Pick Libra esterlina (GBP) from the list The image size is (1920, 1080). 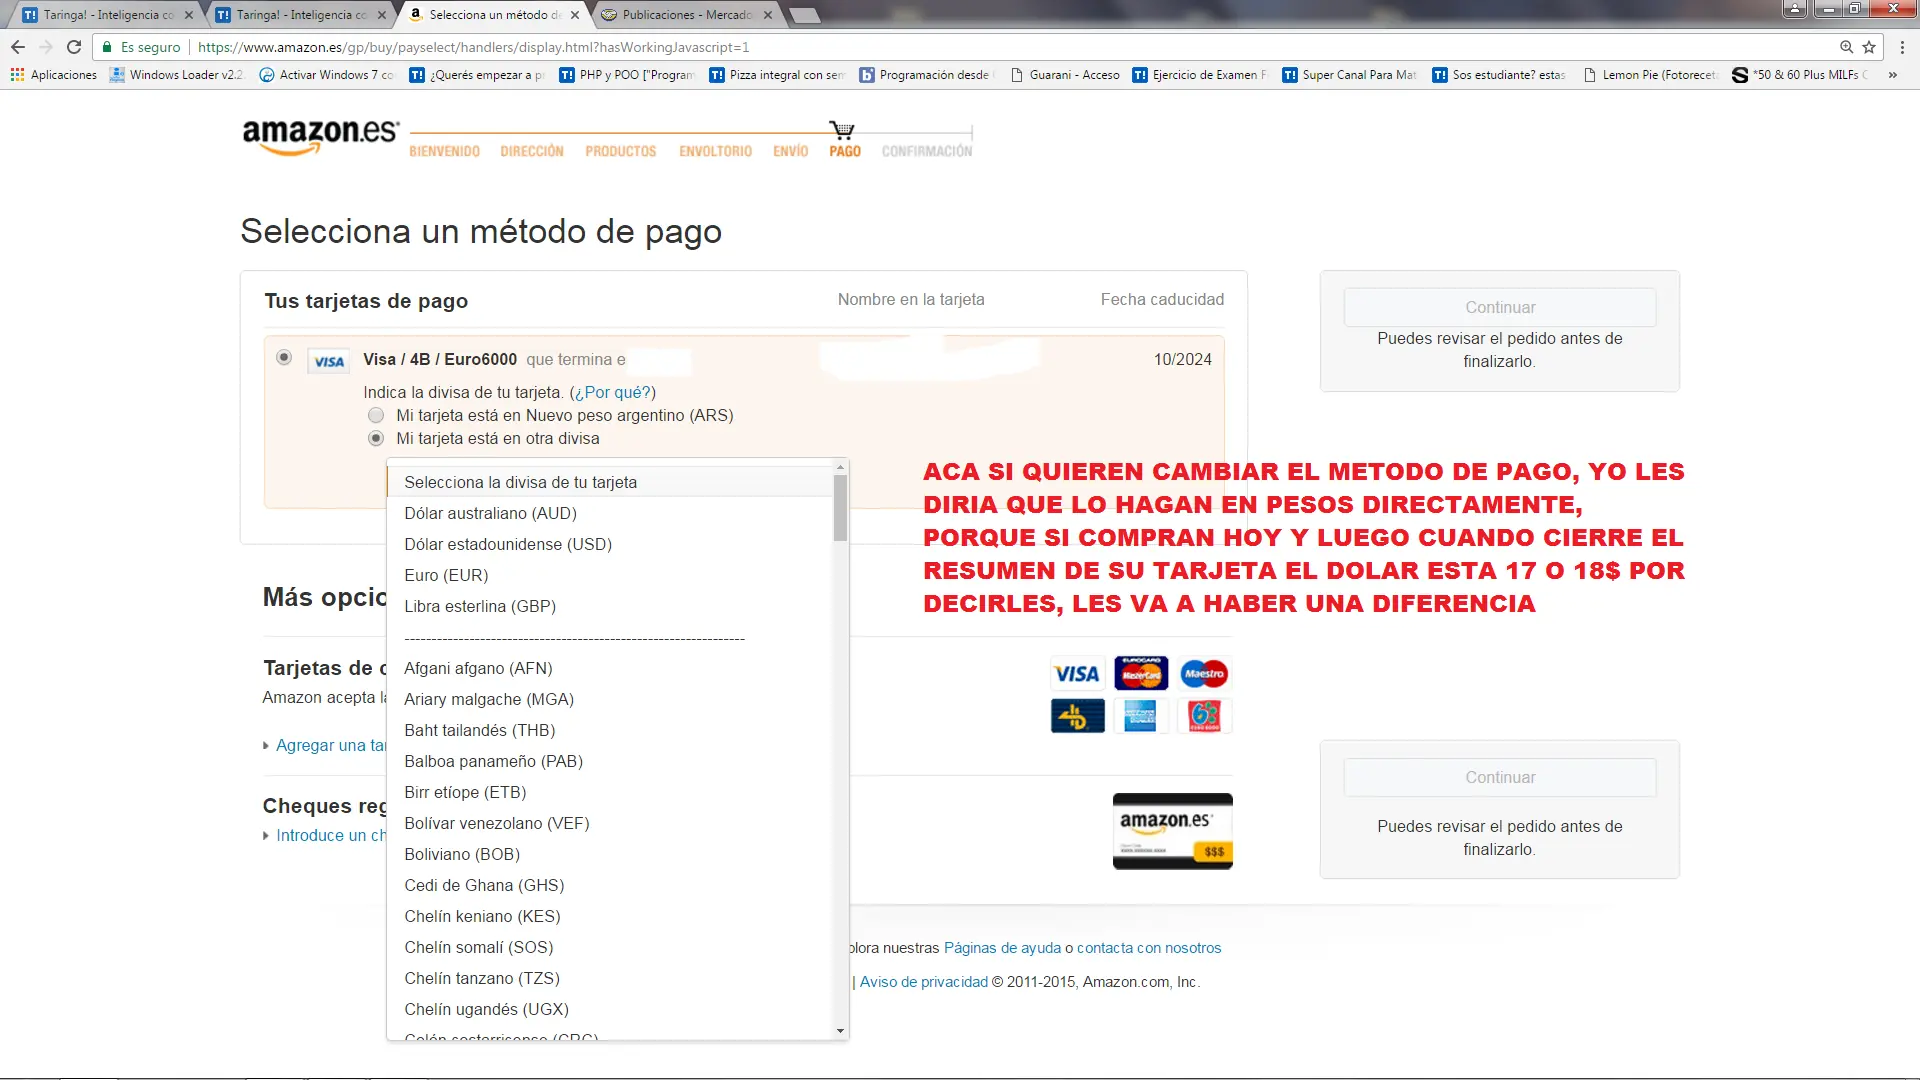pos(610,606)
